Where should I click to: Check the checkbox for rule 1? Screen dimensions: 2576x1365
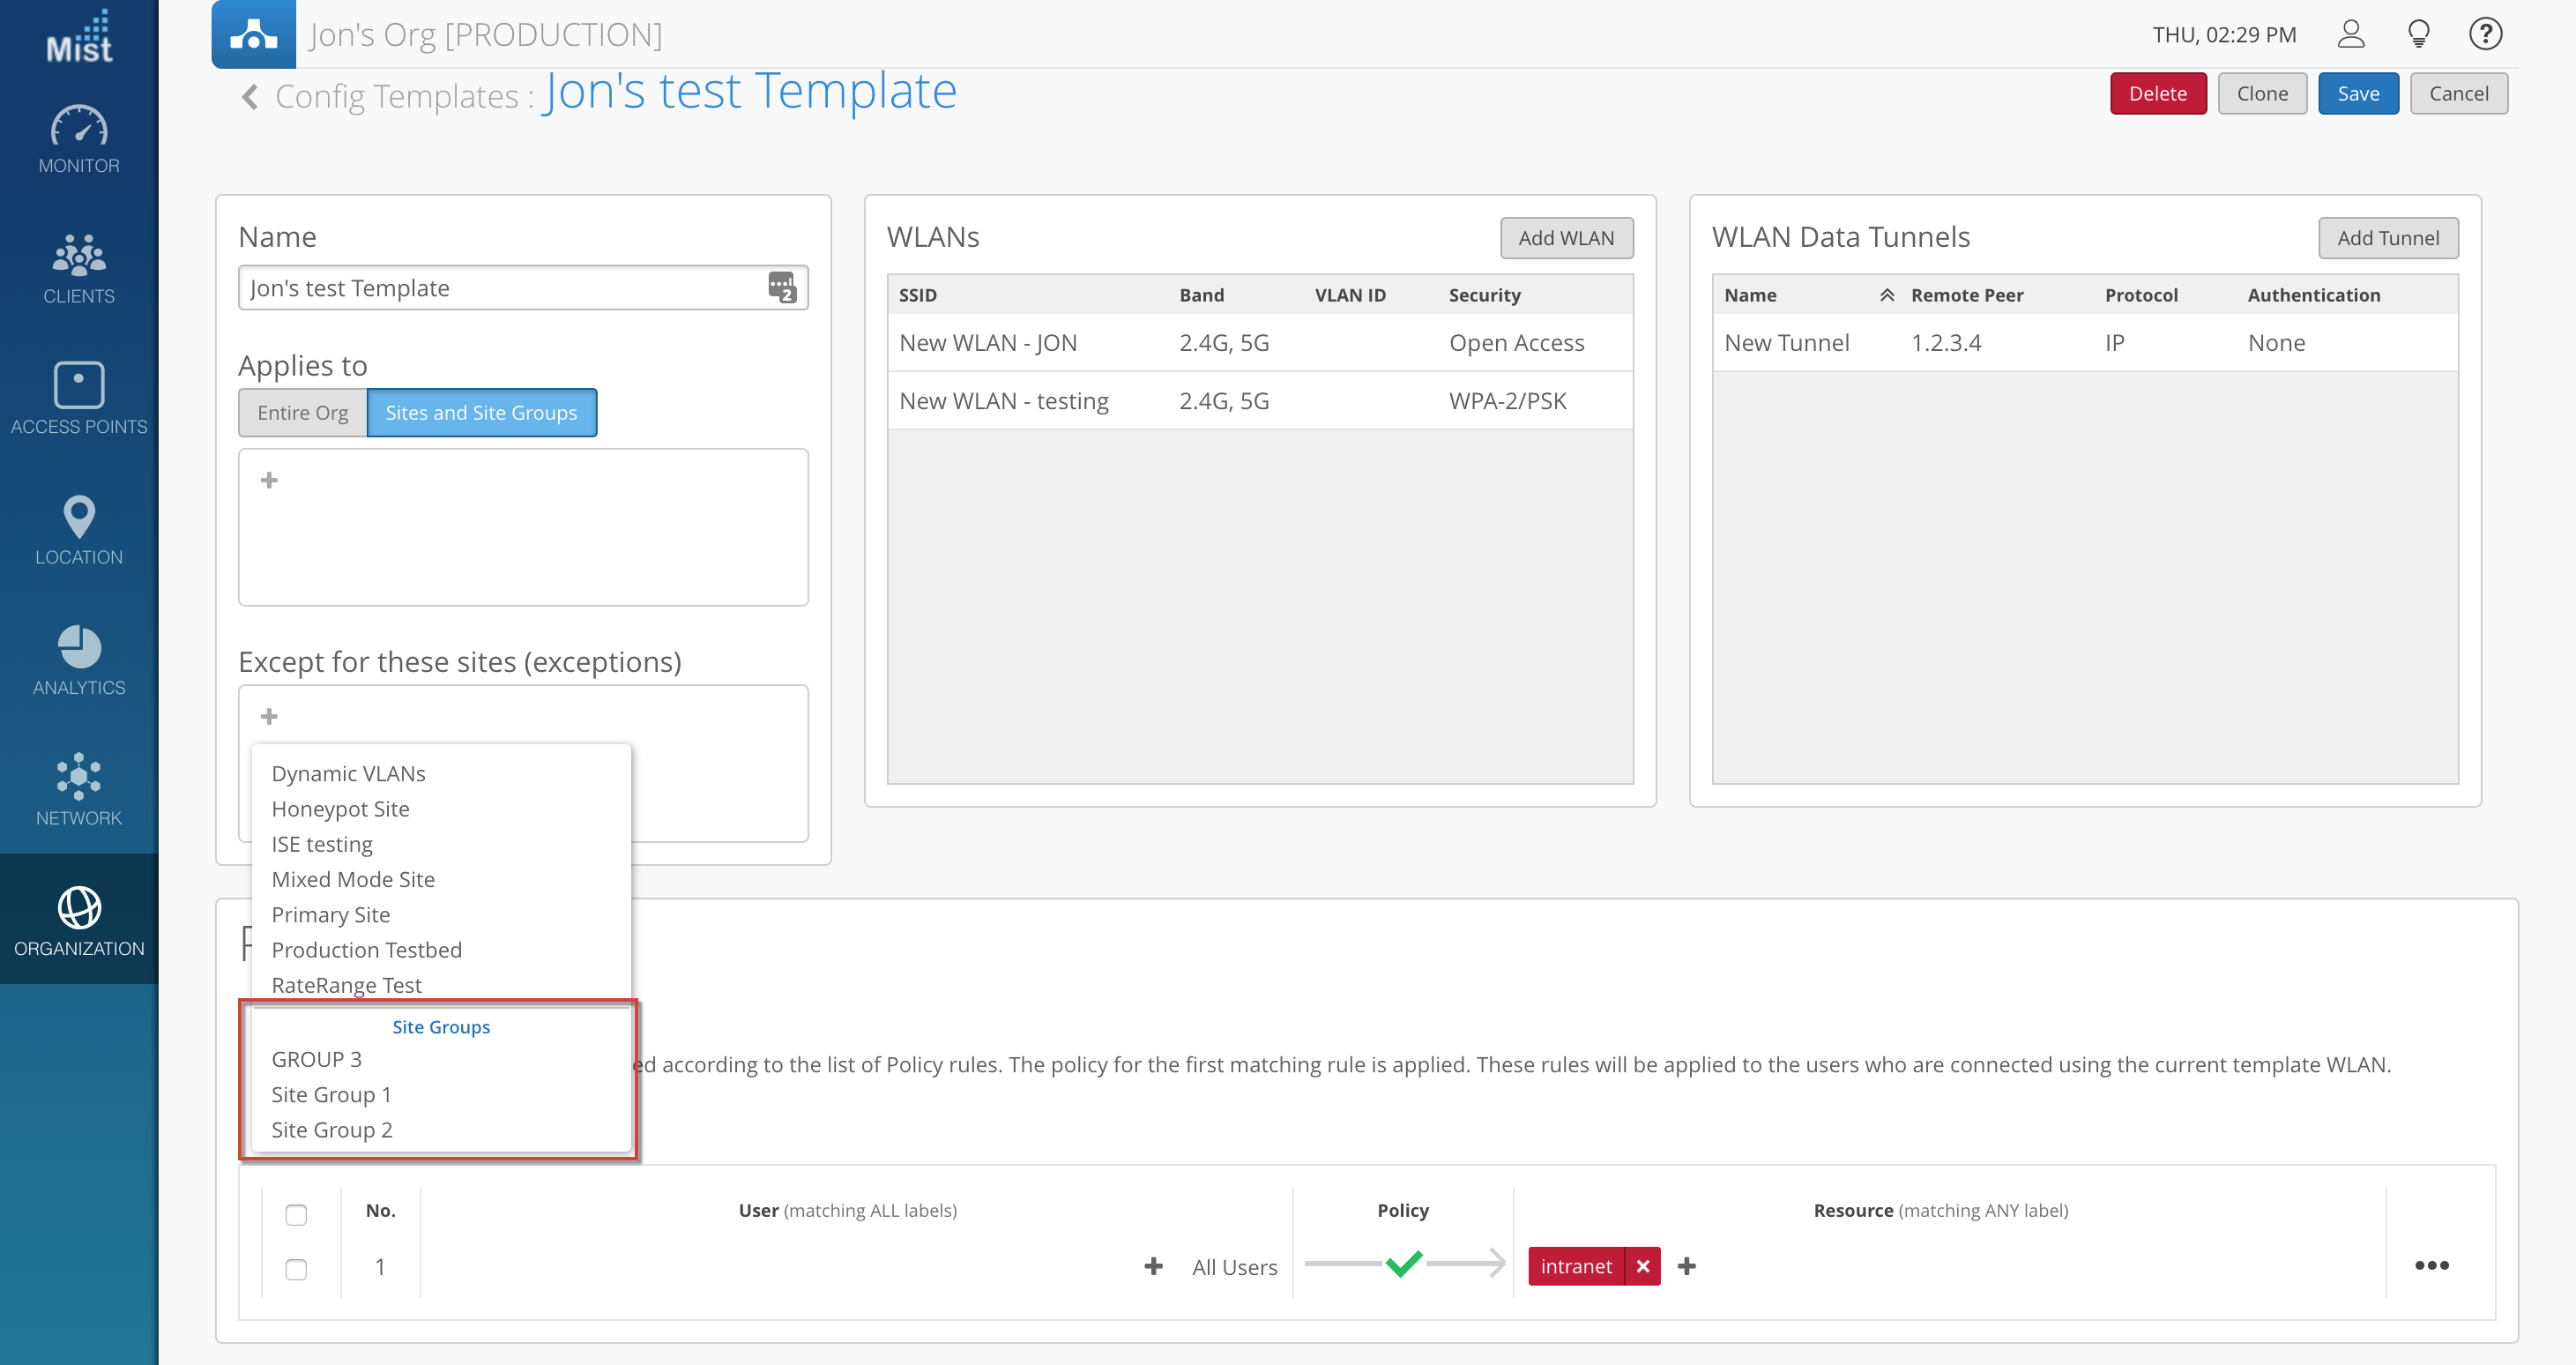[x=296, y=1269]
